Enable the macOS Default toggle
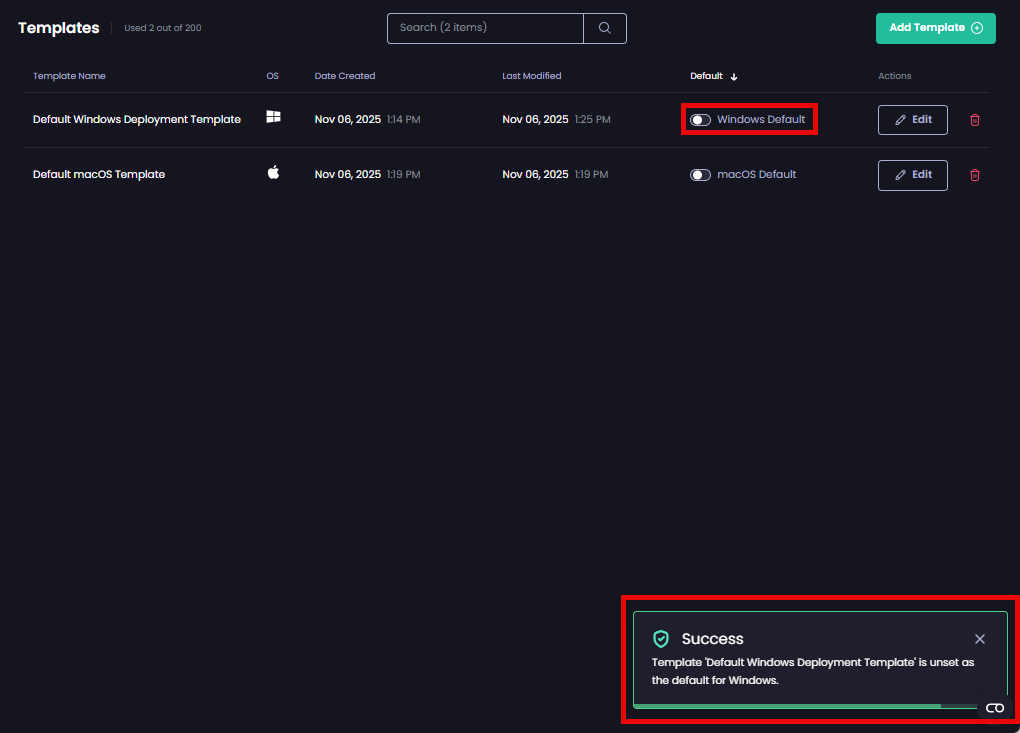 pyautogui.click(x=700, y=174)
